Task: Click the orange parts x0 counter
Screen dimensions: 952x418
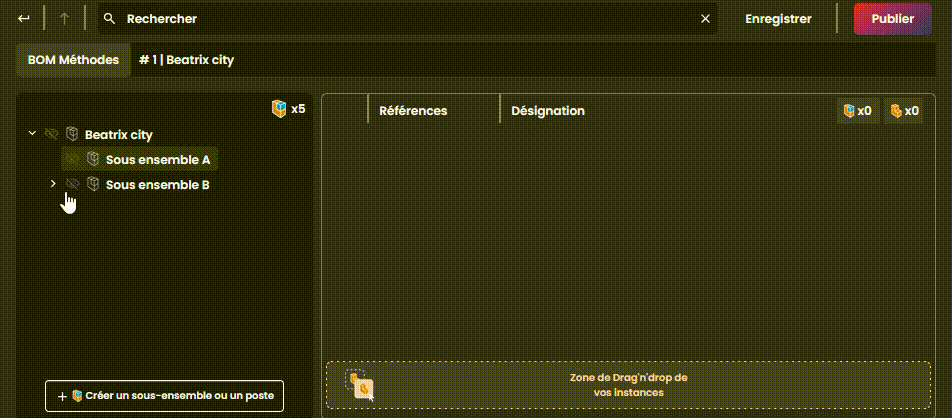Action: tap(904, 111)
